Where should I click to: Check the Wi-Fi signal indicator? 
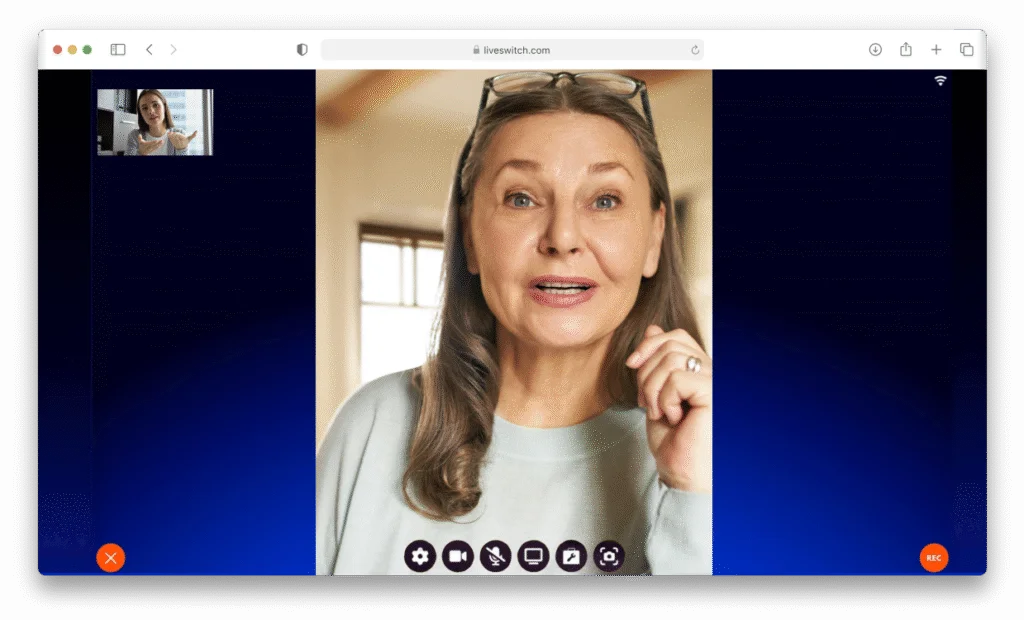point(940,81)
